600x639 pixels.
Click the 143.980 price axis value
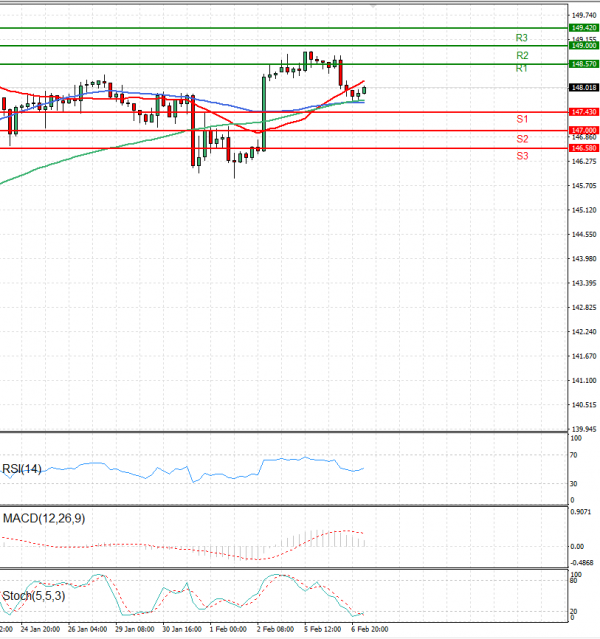[x=584, y=259]
